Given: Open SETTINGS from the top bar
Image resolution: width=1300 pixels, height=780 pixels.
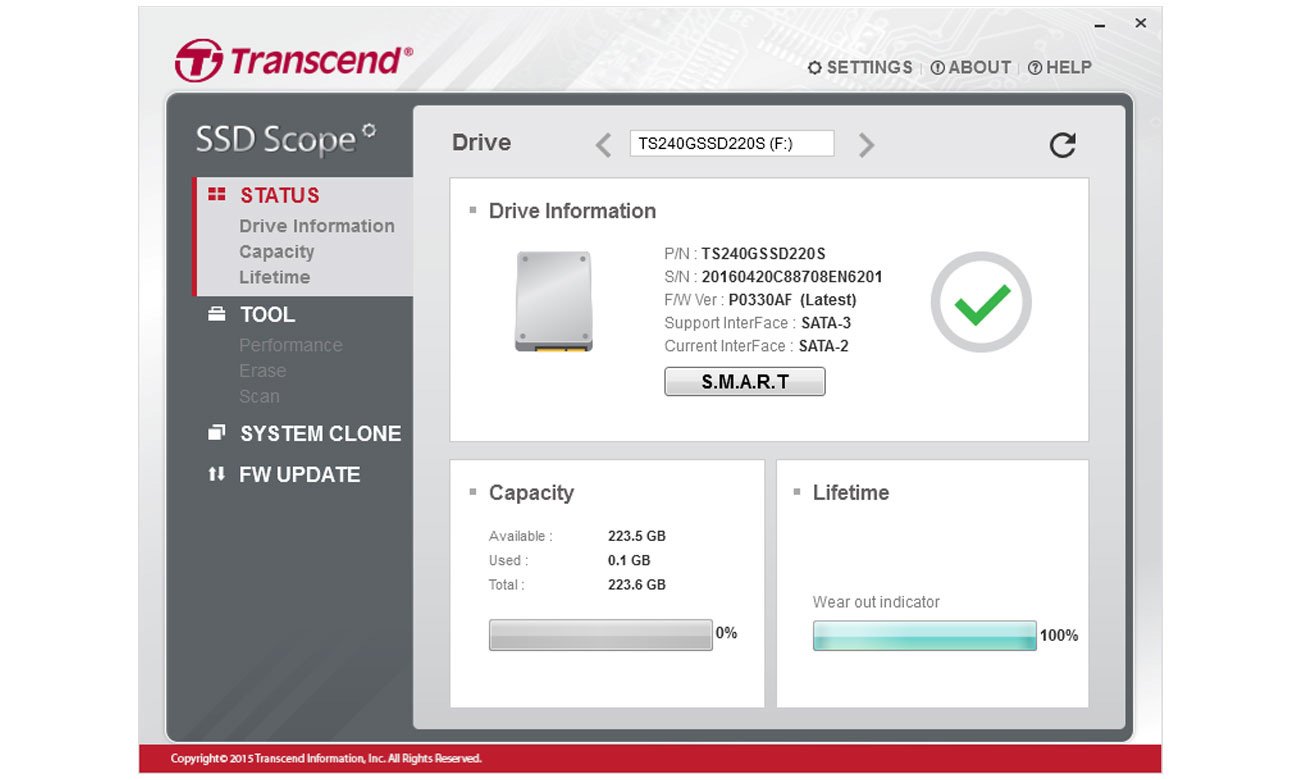Looking at the screenshot, I should point(860,67).
